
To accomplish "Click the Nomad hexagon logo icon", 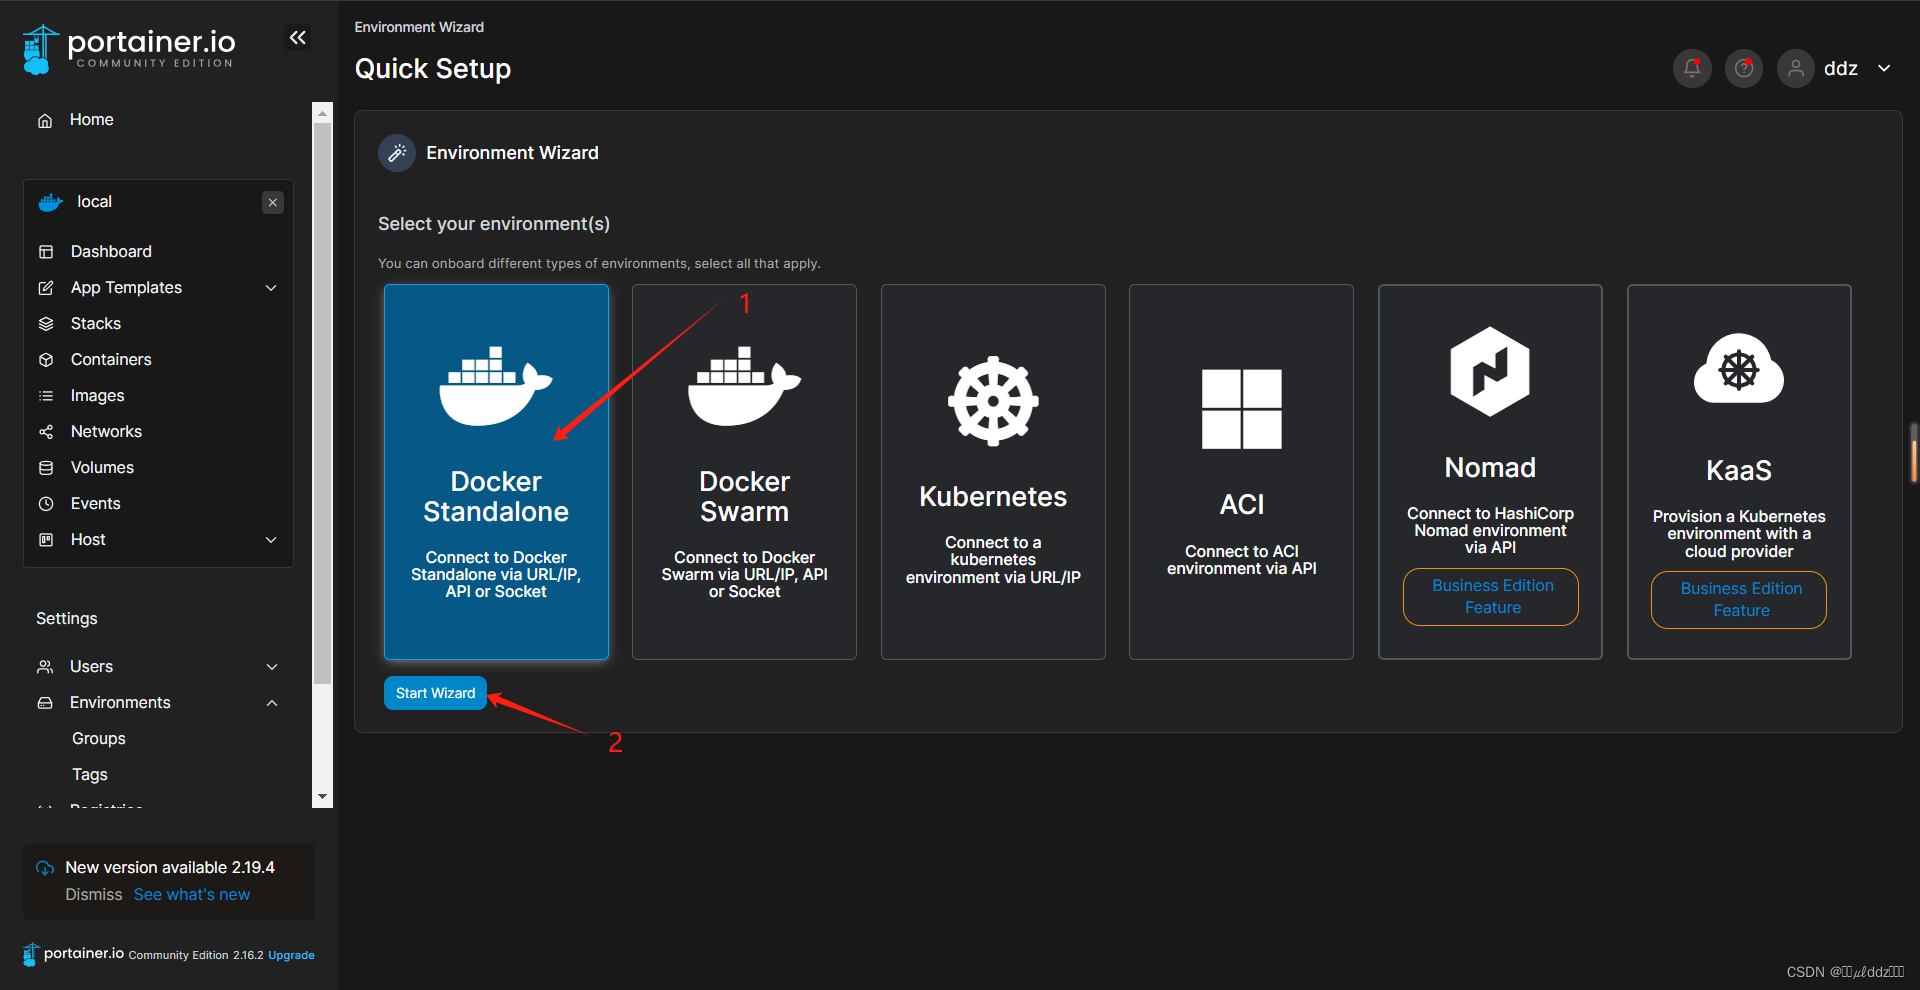I will tap(1490, 371).
